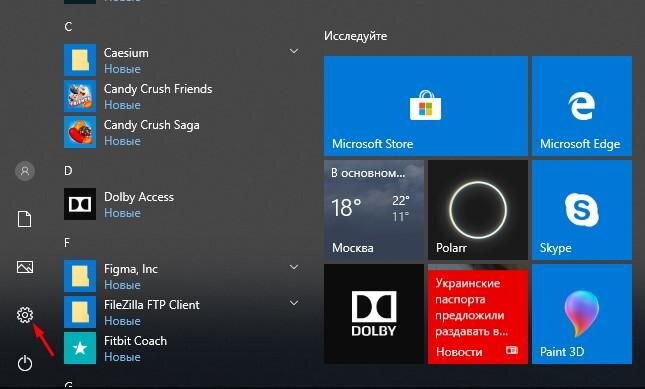Launch Candy Crush Friends app icon
The width and height of the screenshot is (645, 389).
pyautogui.click(x=80, y=96)
